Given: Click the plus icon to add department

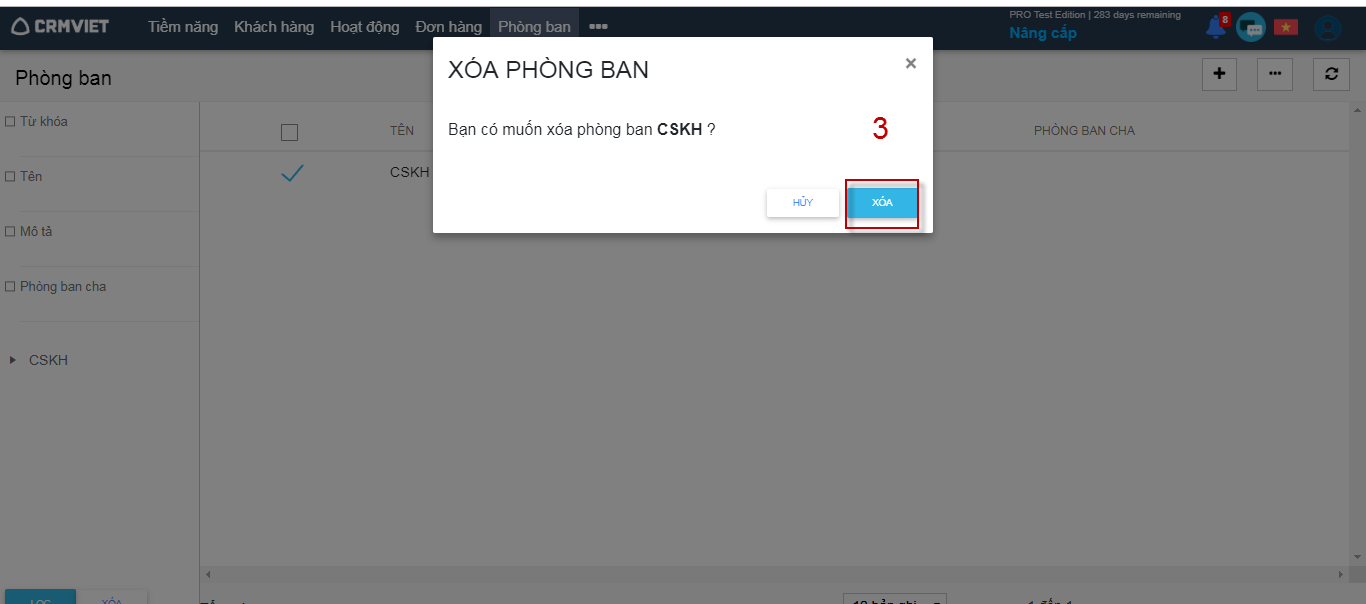Looking at the screenshot, I should point(1219,74).
